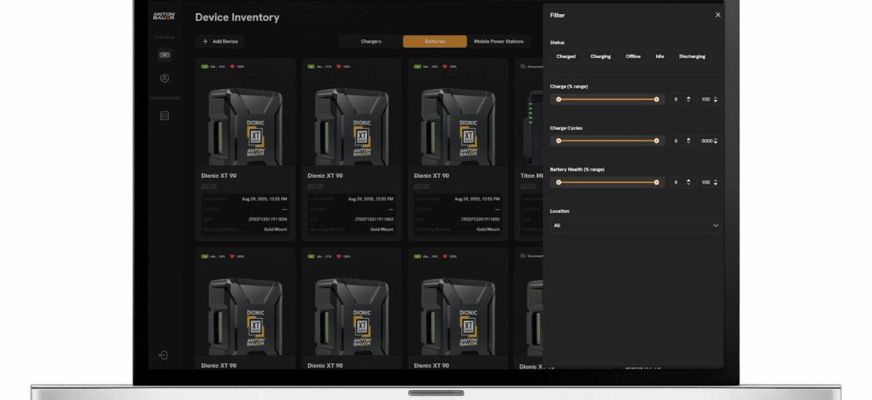Screen dimensions: 872x400
Task: Select the Batteries tab
Action: pyautogui.click(x=435, y=41)
